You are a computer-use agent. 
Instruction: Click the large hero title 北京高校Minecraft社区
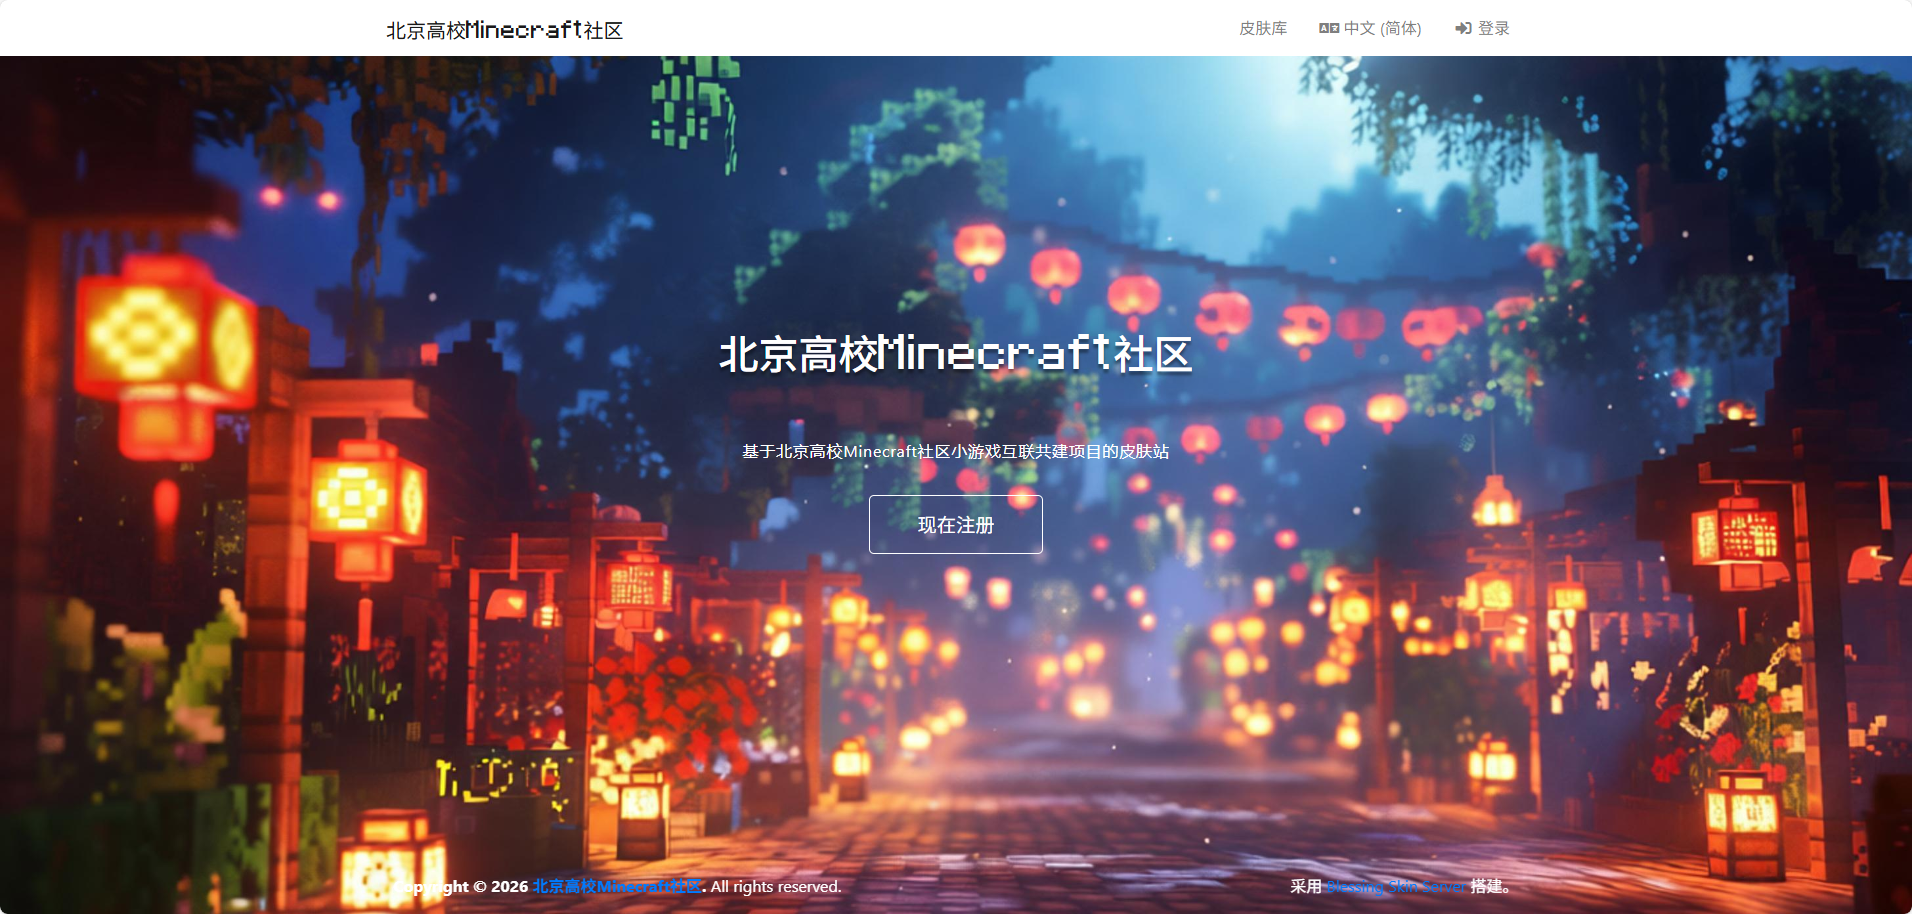(956, 354)
